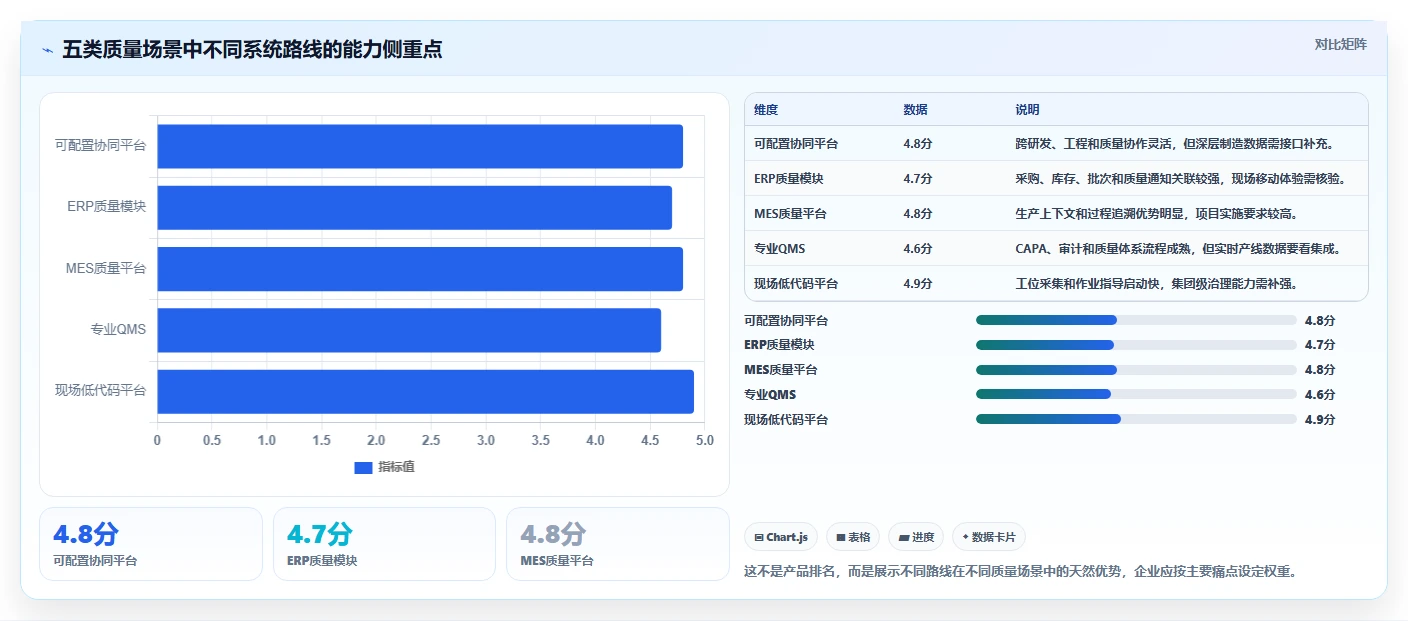This screenshot has height=621, width=1408.
Task: Click the MES质量平台 bar in chart
Action: [x=420, y=269]
